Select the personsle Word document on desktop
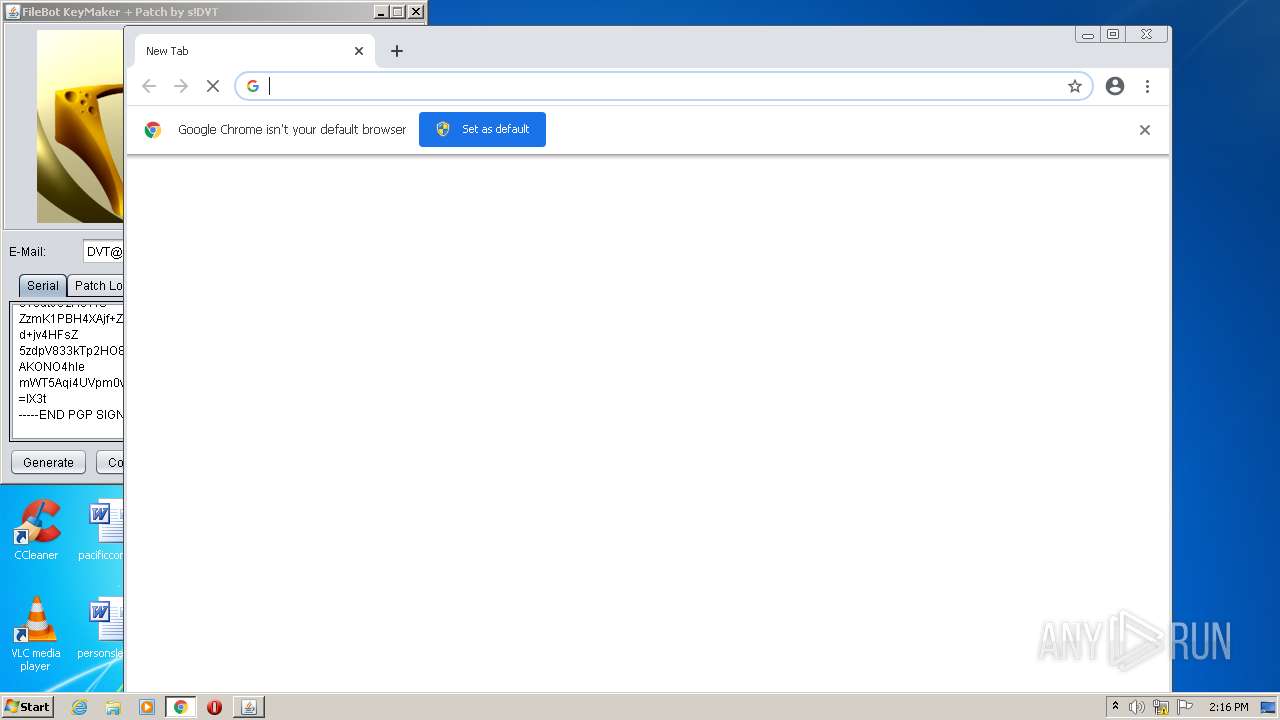Screen dimensions: 1280x720 pyautogui.click(x=101, y=628)
